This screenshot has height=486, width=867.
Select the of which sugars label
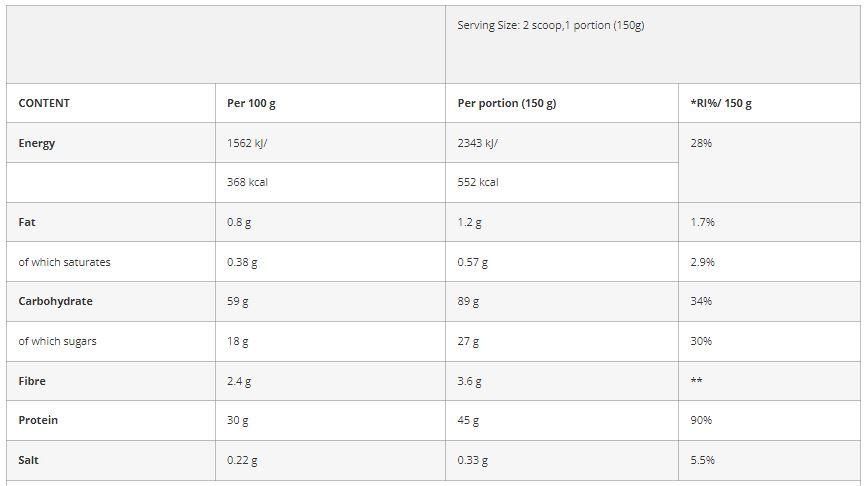[x=57, y=341]
